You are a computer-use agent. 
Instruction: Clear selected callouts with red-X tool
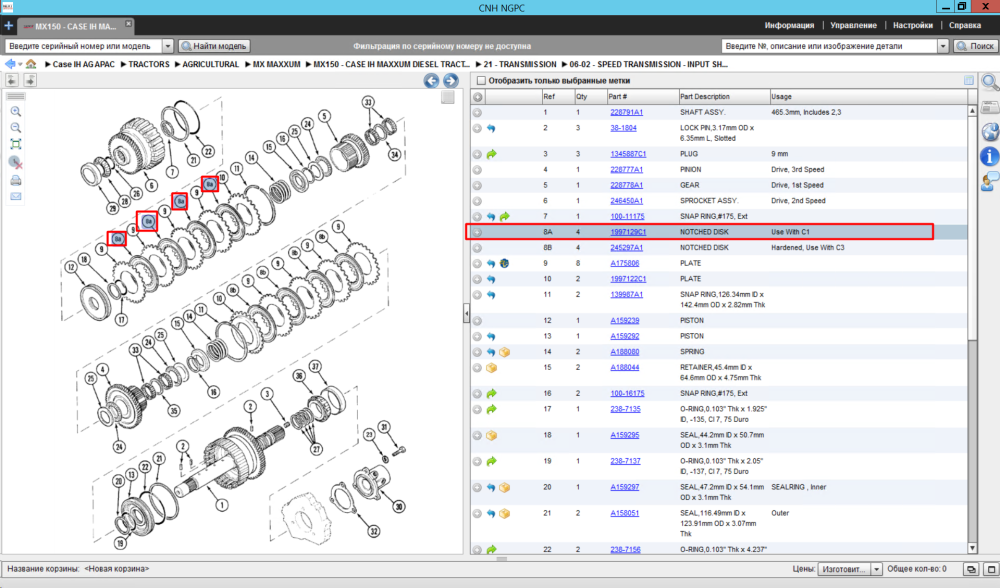click(16, 163)
